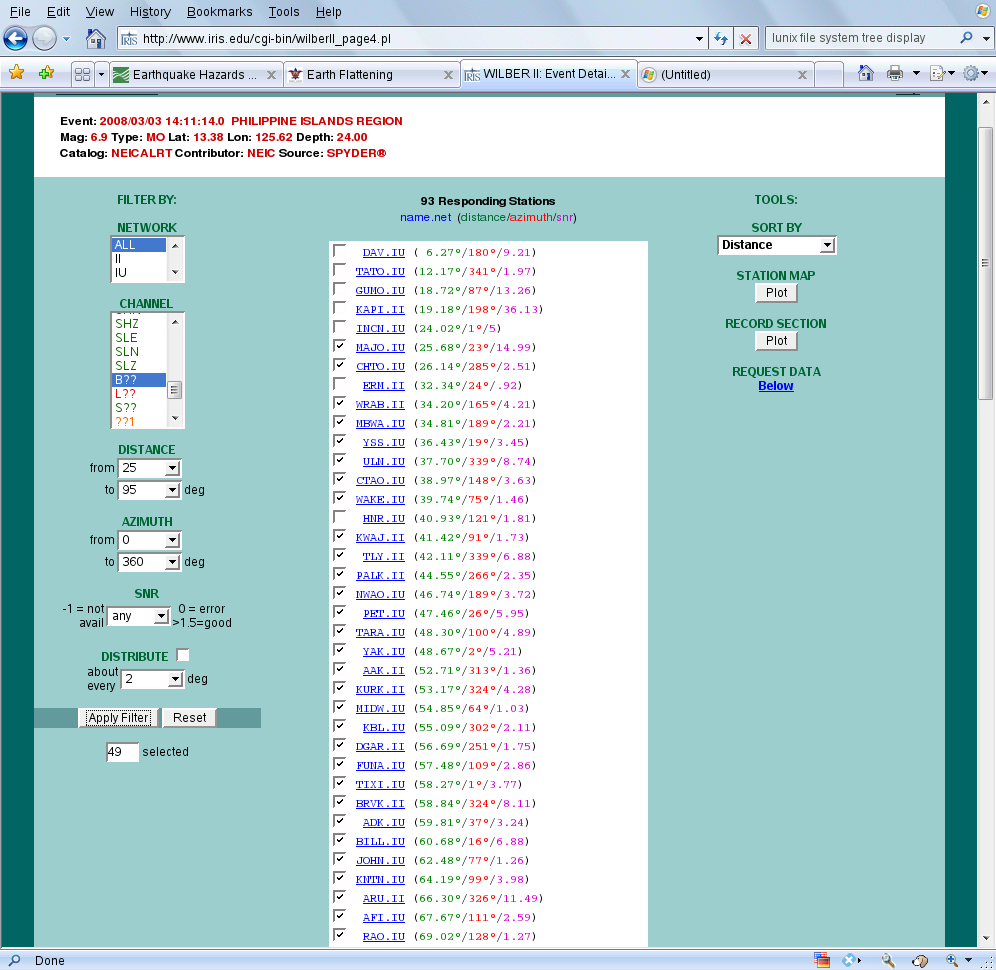
Task: Open the settings gear tools icon
Action: tap(971, 73)
